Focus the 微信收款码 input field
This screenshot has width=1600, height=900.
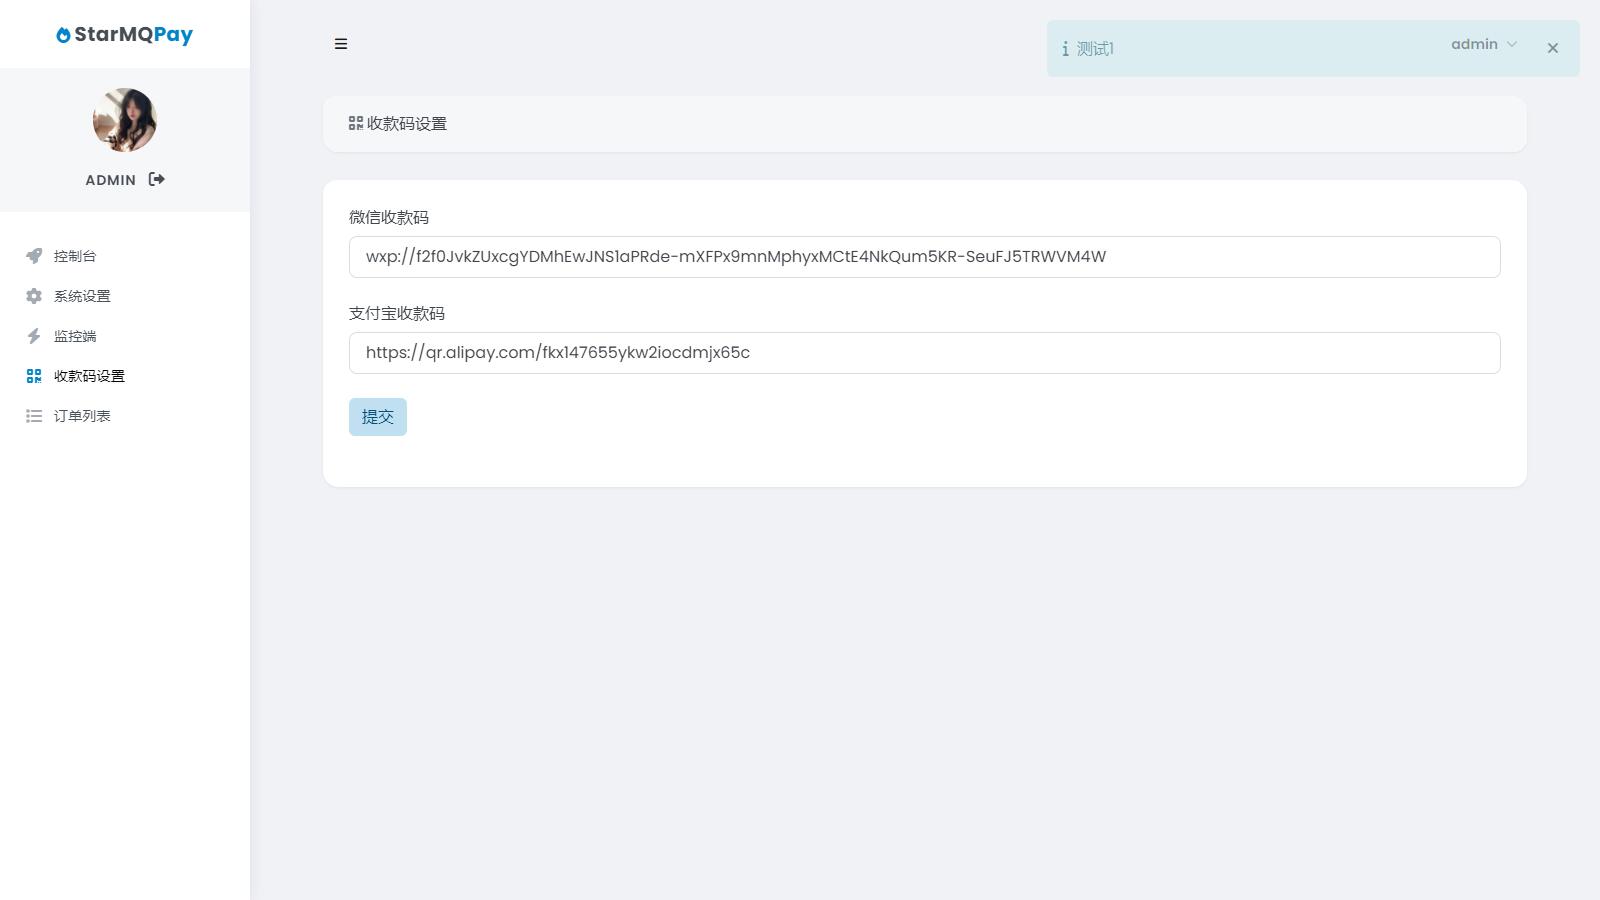coord(924,257)
